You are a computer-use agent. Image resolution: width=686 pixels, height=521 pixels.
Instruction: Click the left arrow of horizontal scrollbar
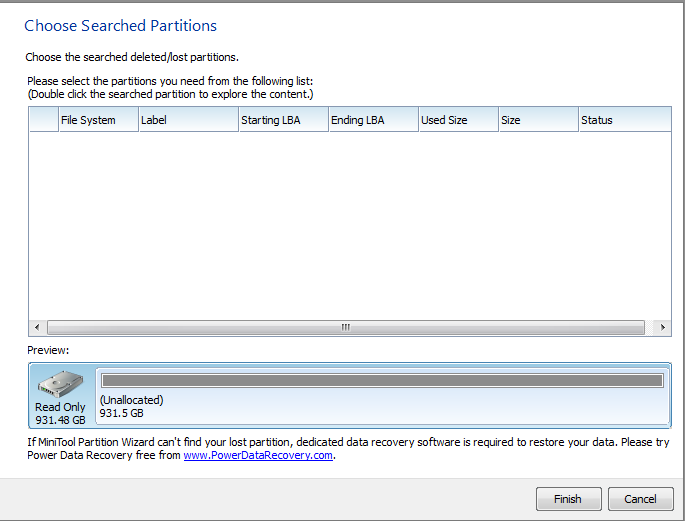pyautogui.click(x=37, y=327)
